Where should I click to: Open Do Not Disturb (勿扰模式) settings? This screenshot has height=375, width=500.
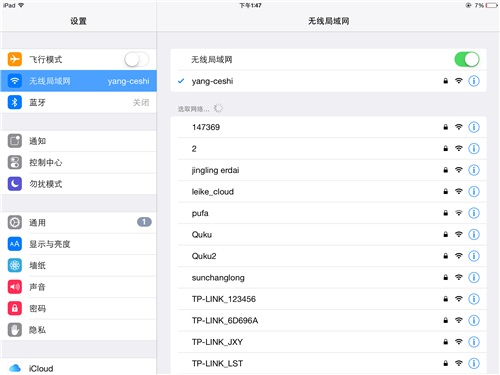point(79,184)
